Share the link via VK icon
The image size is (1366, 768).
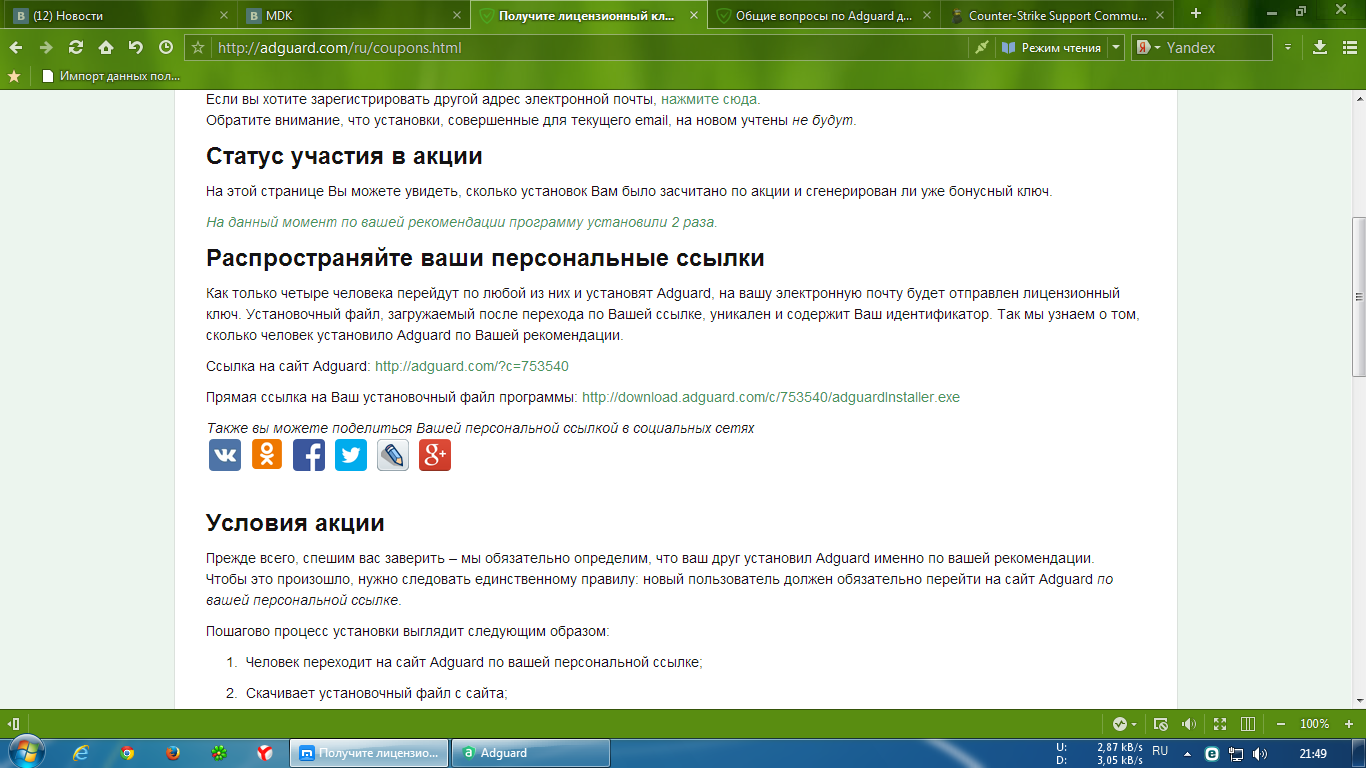[x=225, y=455]
